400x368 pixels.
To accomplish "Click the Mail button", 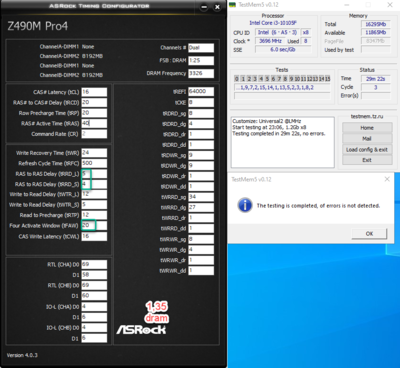I will (367, 139).
